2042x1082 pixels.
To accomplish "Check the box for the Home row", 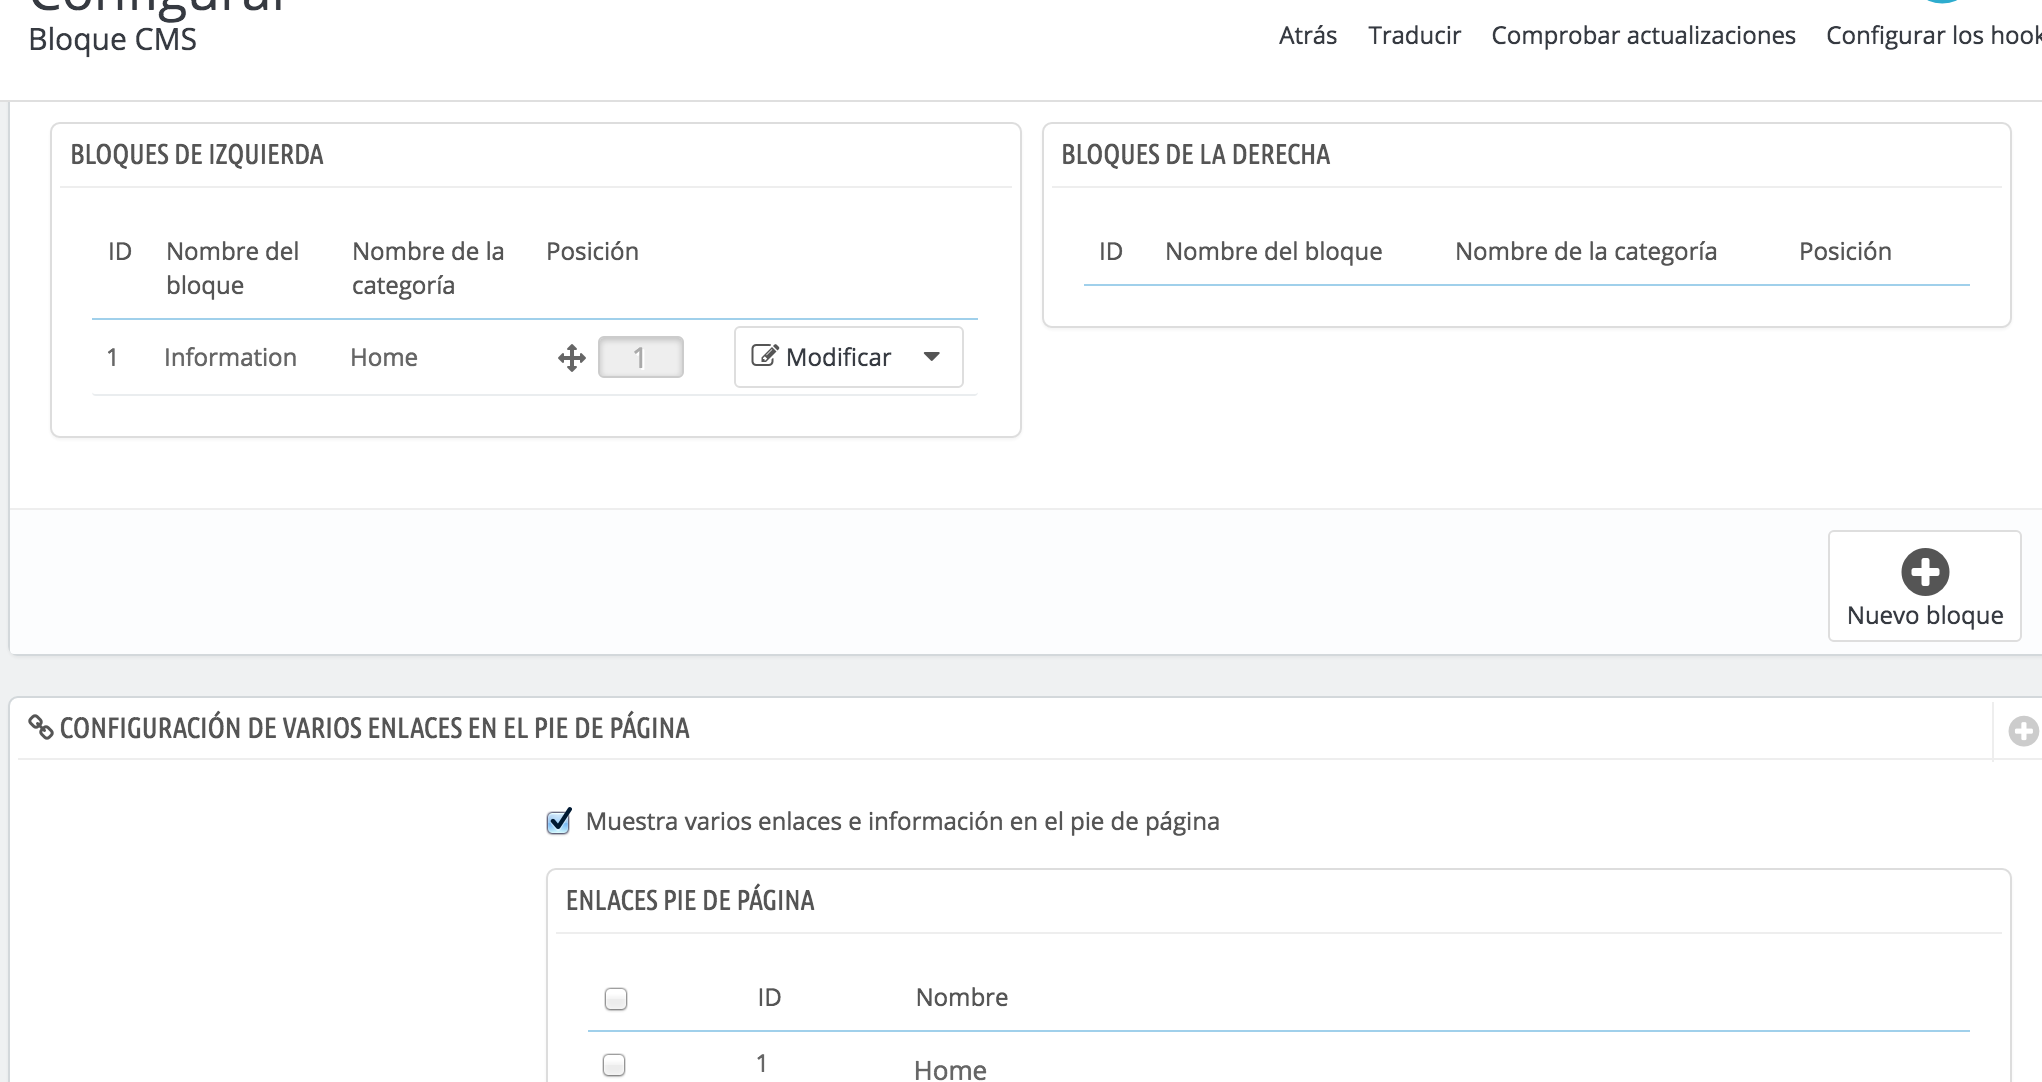I will coord(614,1065).
